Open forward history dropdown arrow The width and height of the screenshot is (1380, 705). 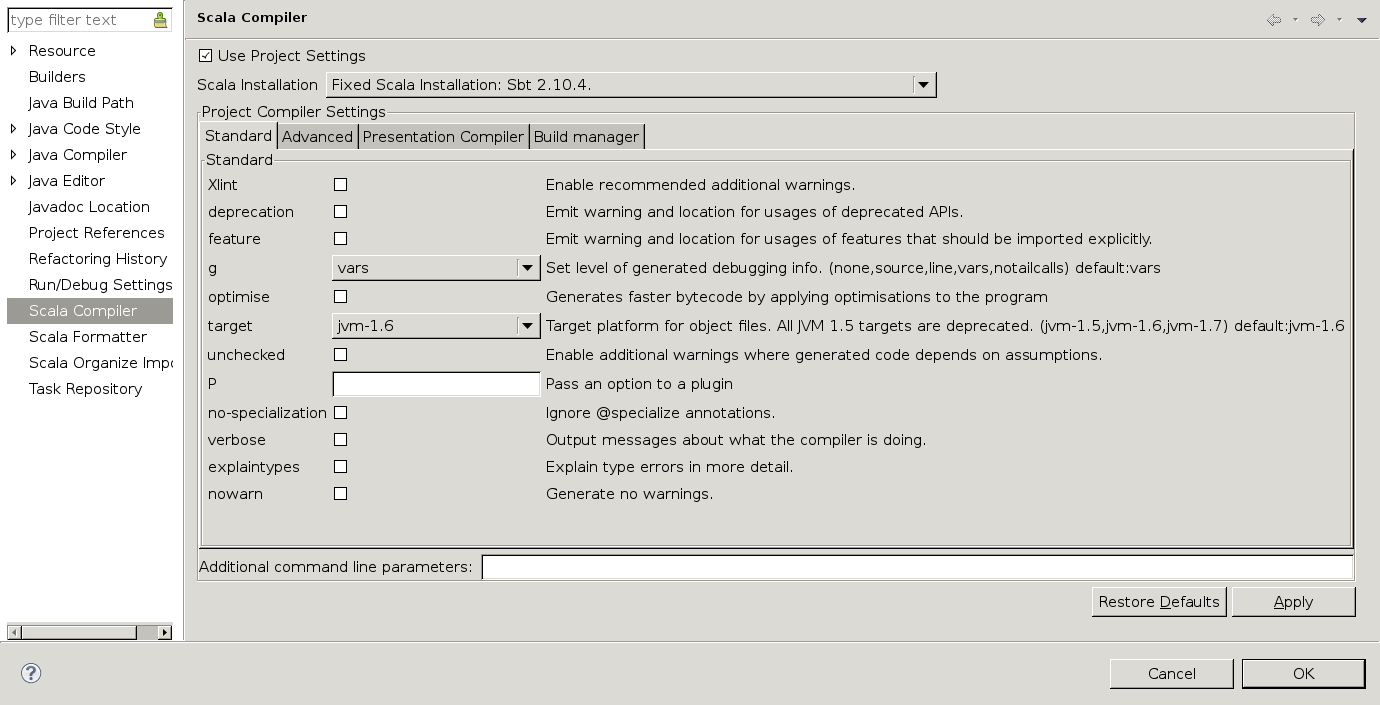point(1339,20)
